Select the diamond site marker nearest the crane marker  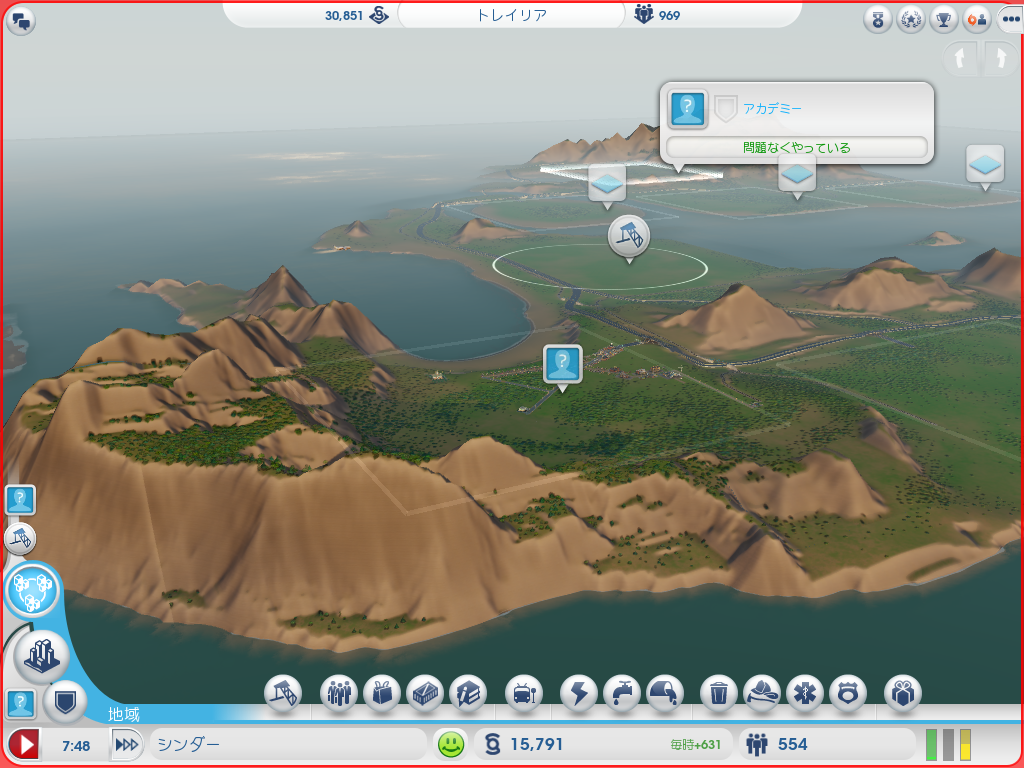click(607, 184)
